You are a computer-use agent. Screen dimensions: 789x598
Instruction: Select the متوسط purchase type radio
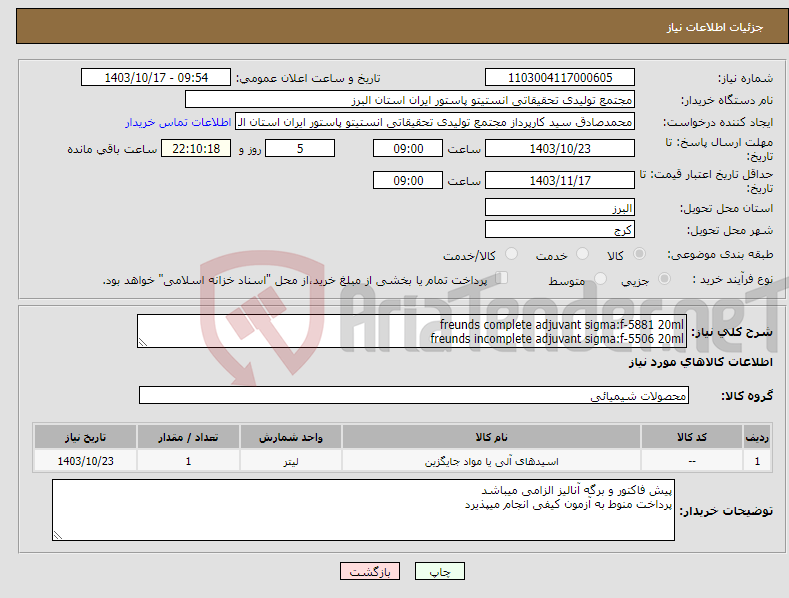pyautogui.click(x=600, y=278)
